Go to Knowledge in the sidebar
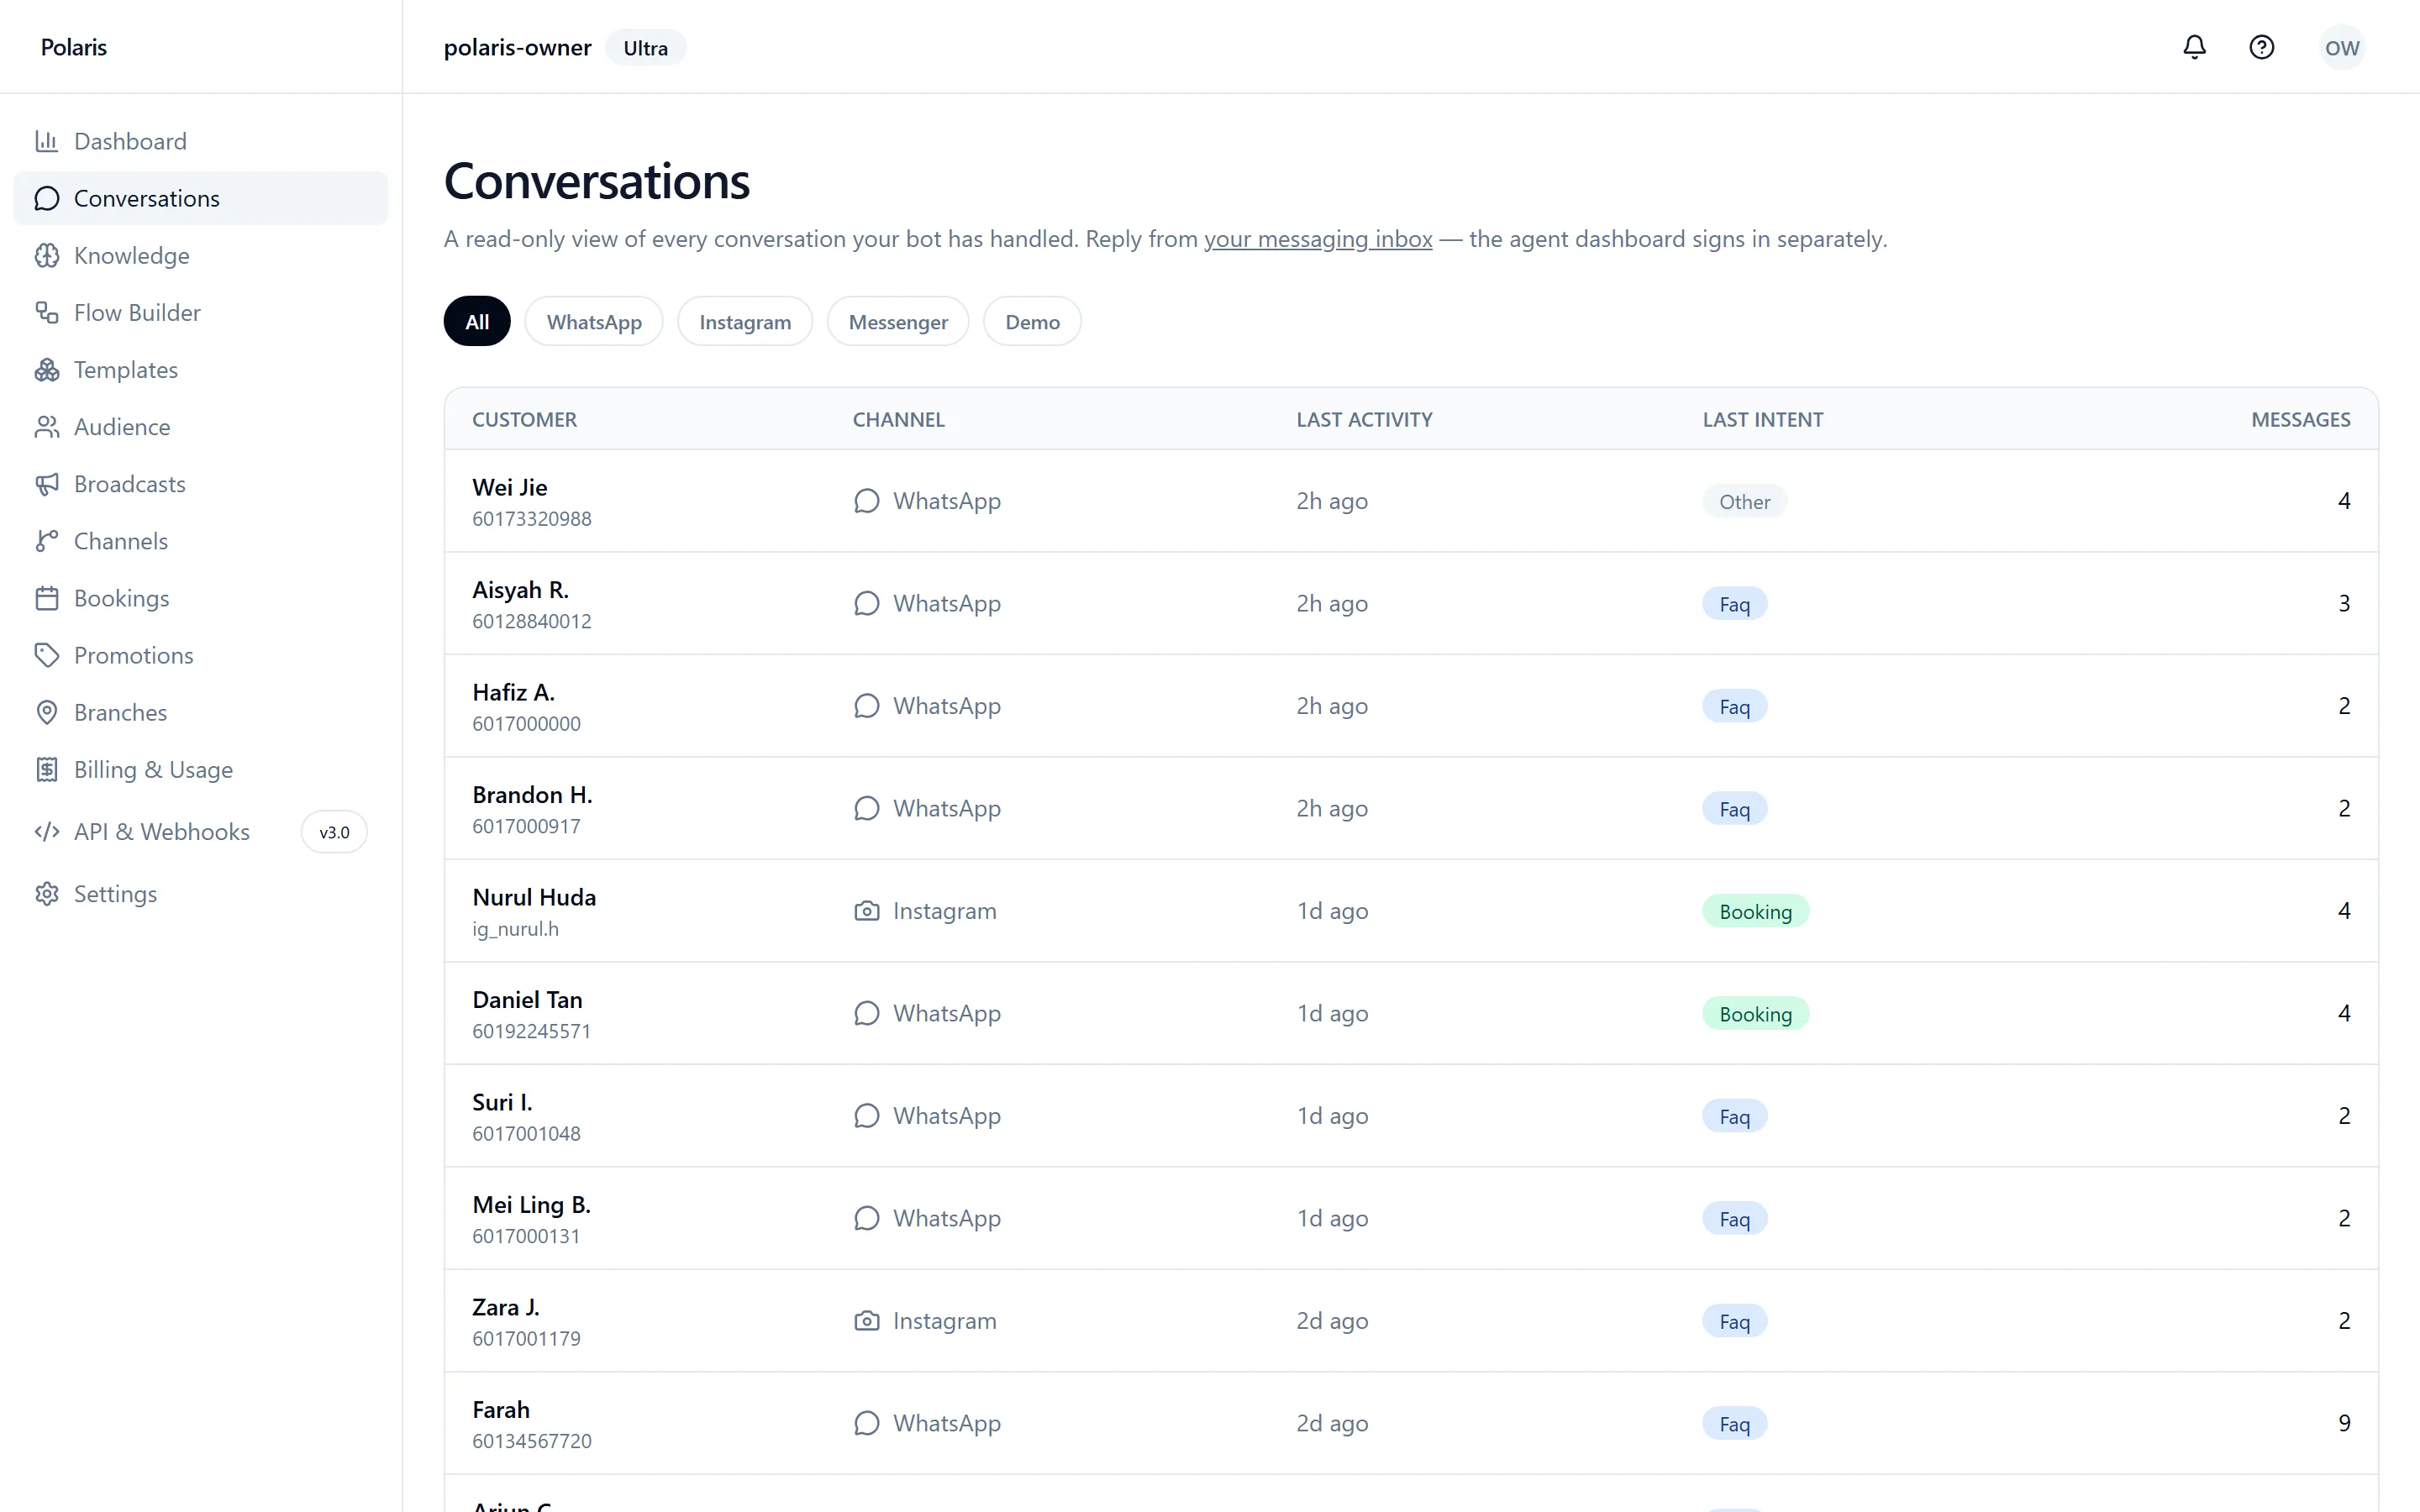Screen dimensions: 2420x1512 click(x=200, y=255)
